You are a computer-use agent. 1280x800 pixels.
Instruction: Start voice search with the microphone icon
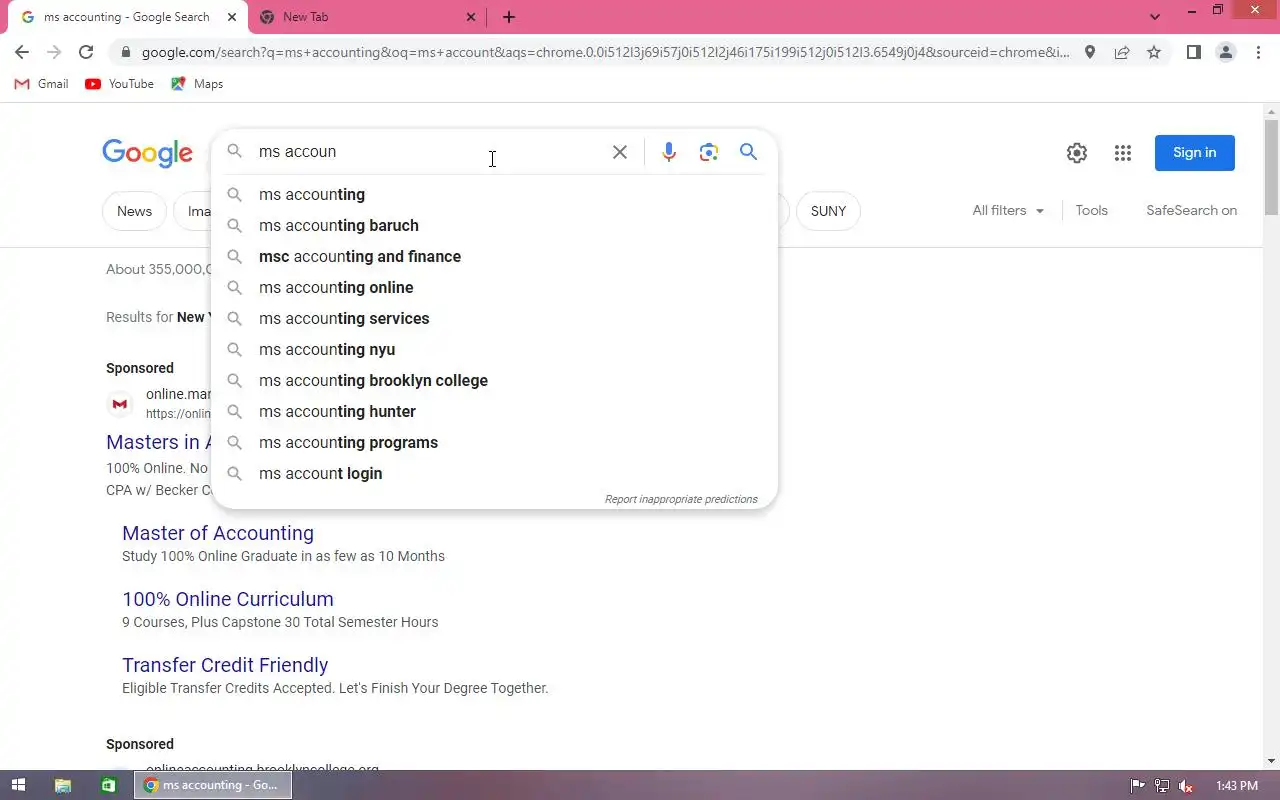coord(669,152)
